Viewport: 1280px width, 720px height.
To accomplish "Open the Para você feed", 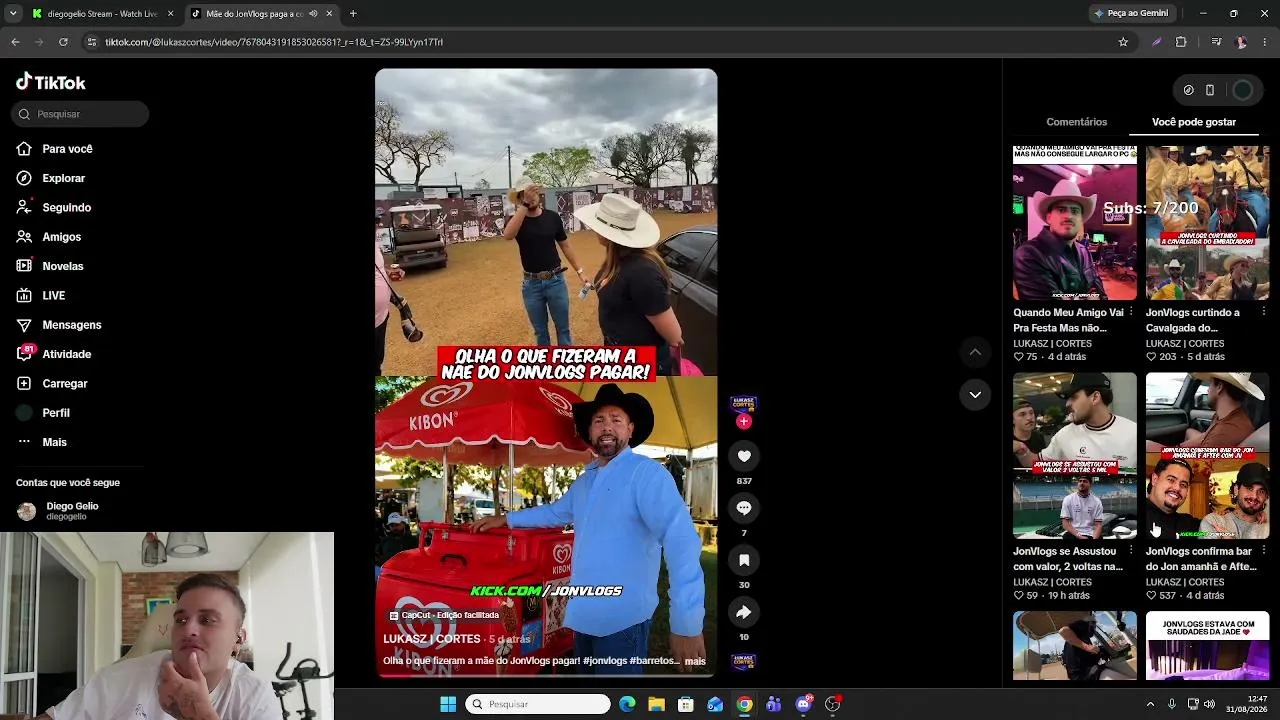I will [54, 149].
